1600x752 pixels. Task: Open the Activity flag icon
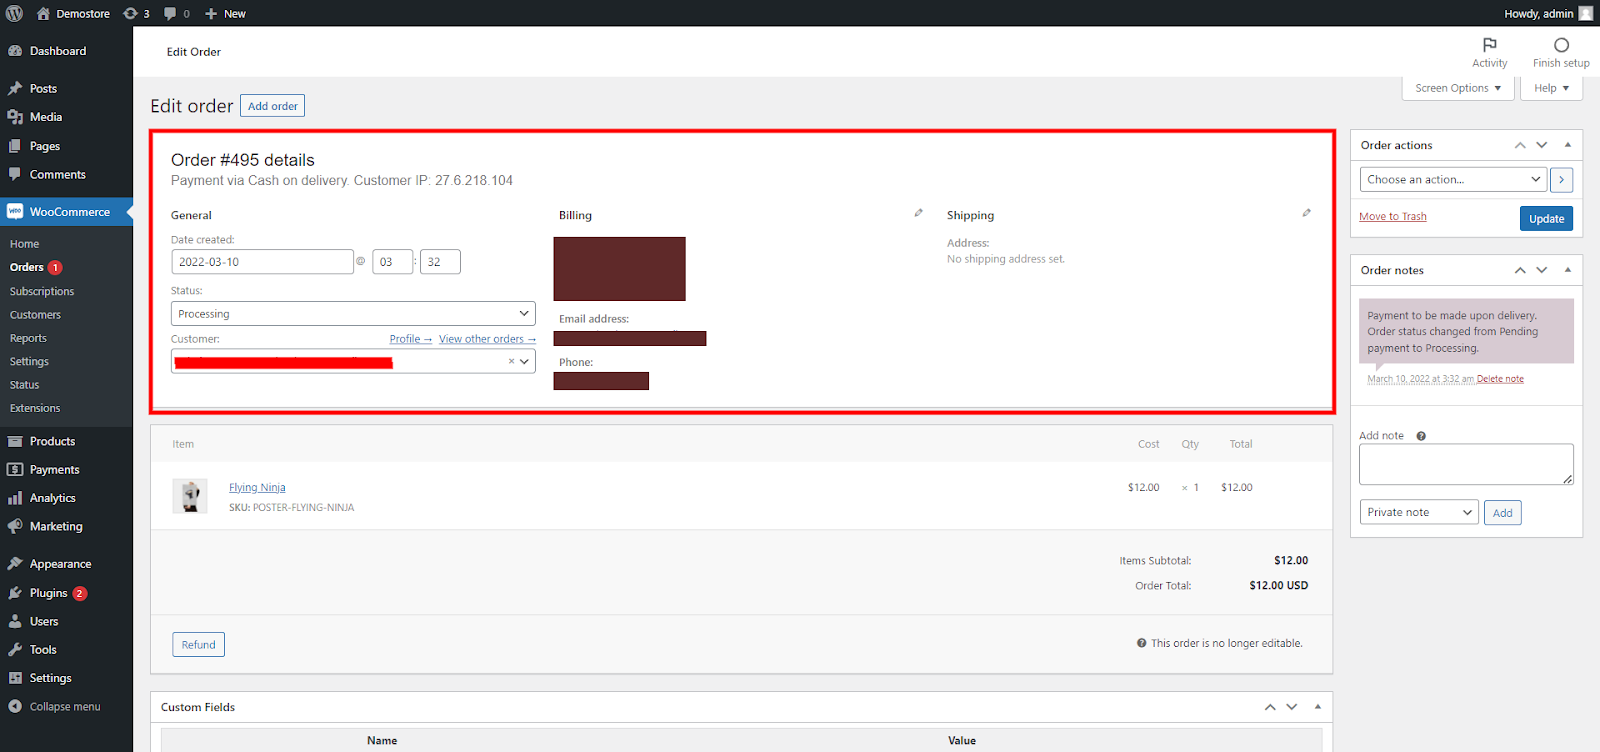tap(1489, 45)
